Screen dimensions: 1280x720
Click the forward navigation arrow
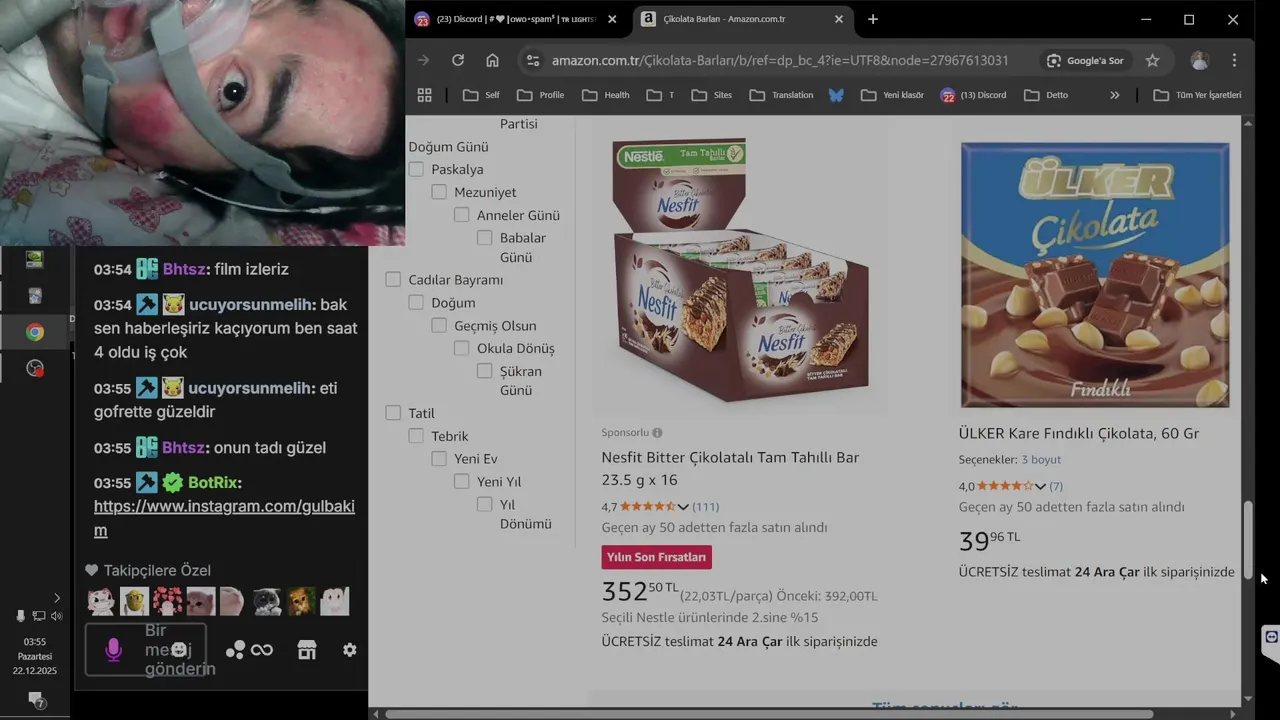pos(424,60)
